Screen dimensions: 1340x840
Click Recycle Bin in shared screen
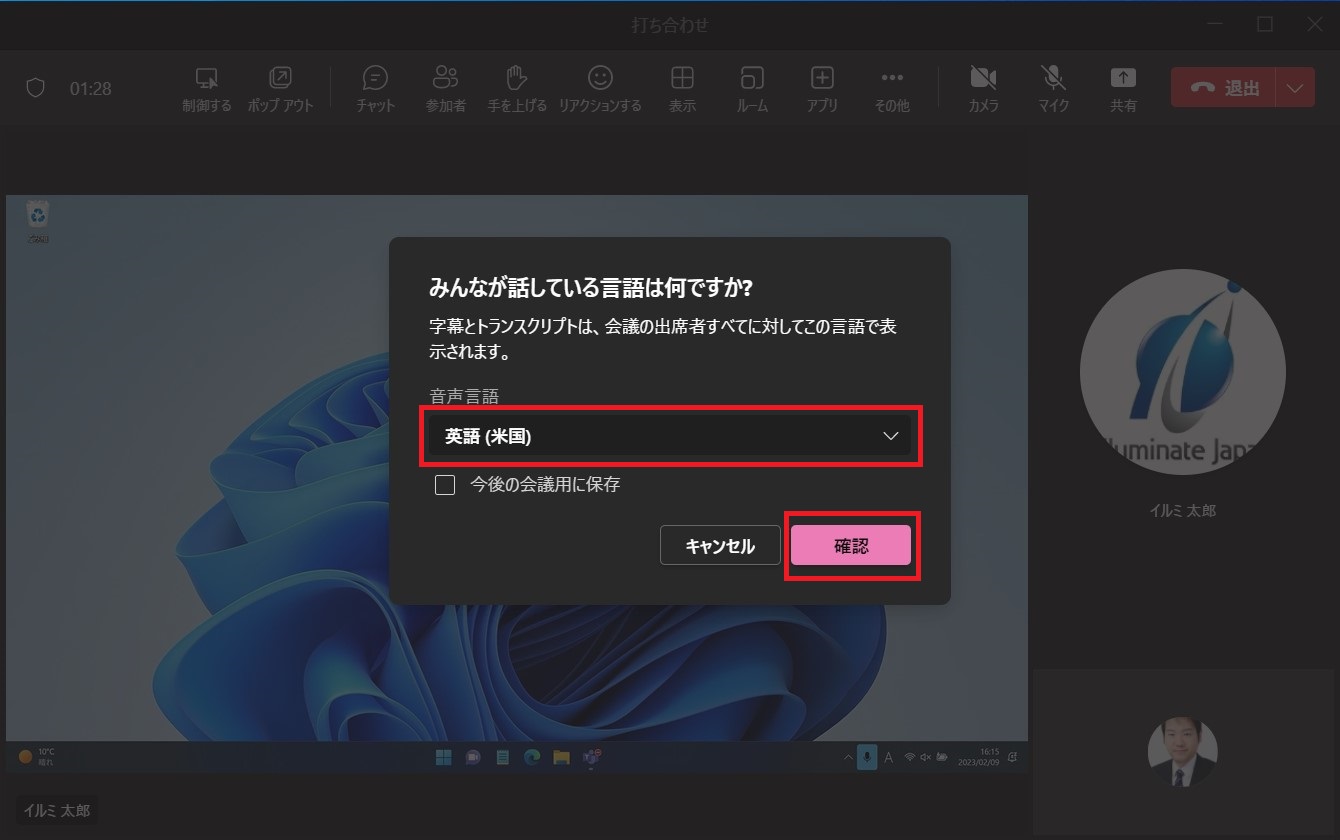37,220
